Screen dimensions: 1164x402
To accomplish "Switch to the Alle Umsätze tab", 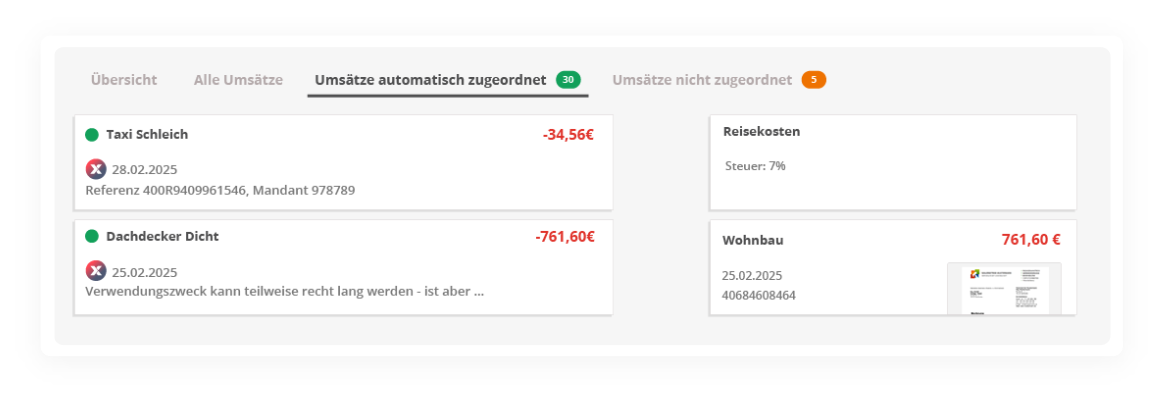I will tap(238, 80).
